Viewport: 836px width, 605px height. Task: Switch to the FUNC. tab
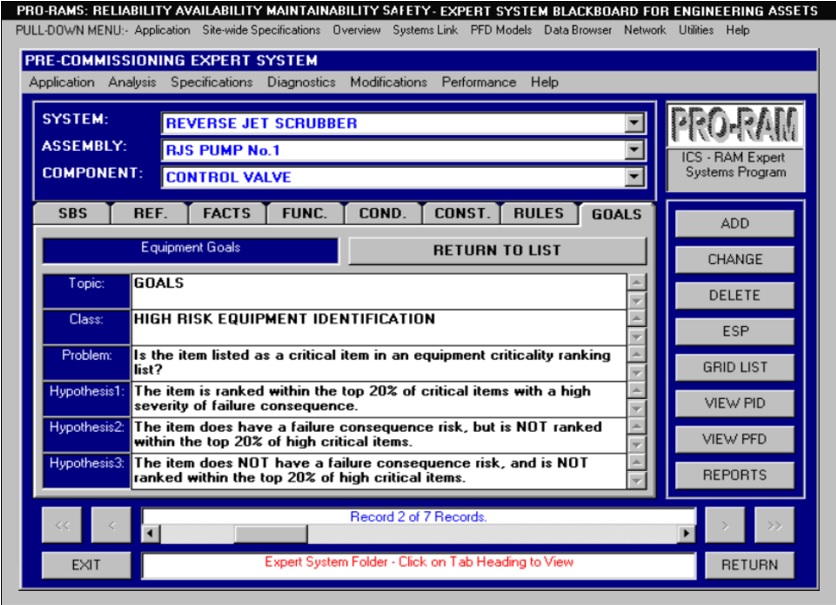[305, 213]
